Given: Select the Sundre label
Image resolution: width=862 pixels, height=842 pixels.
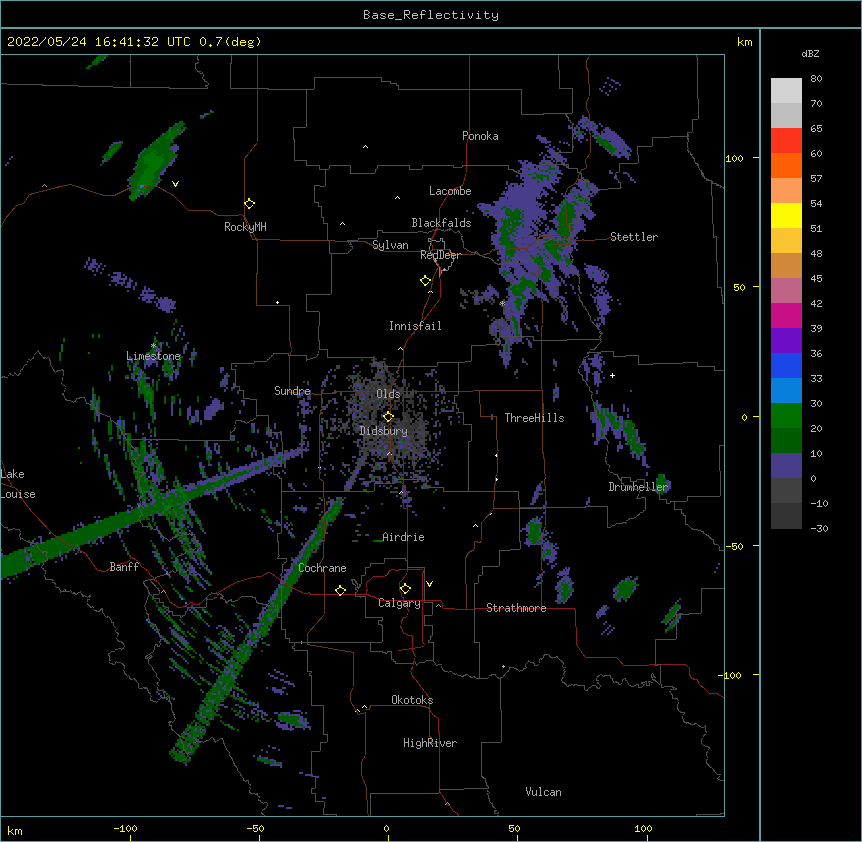Looking at the screenshot, I should pyautogui.click(x=292, y=391).
